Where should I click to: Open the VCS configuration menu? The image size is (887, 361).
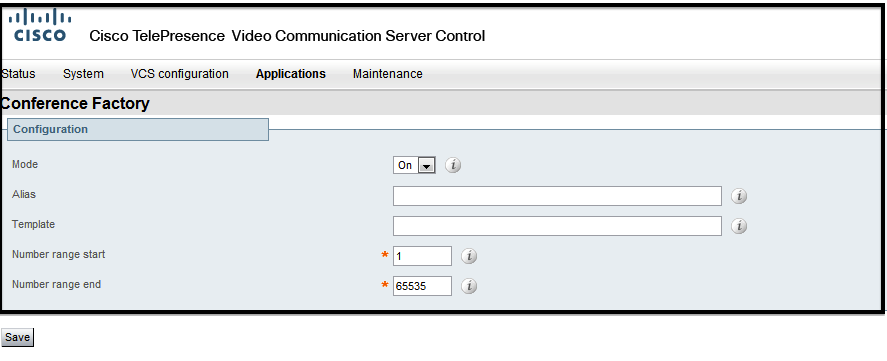point(179,74)
